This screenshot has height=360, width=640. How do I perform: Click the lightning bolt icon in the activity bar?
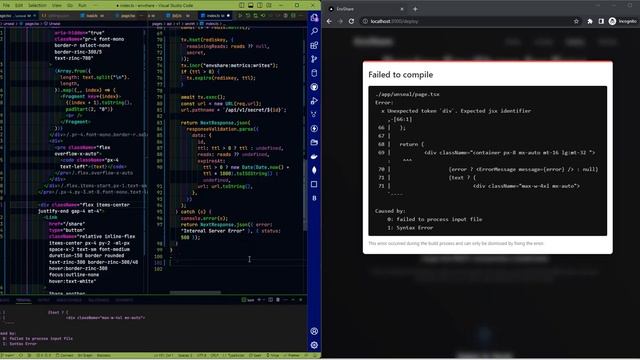(x=314, y=129)
